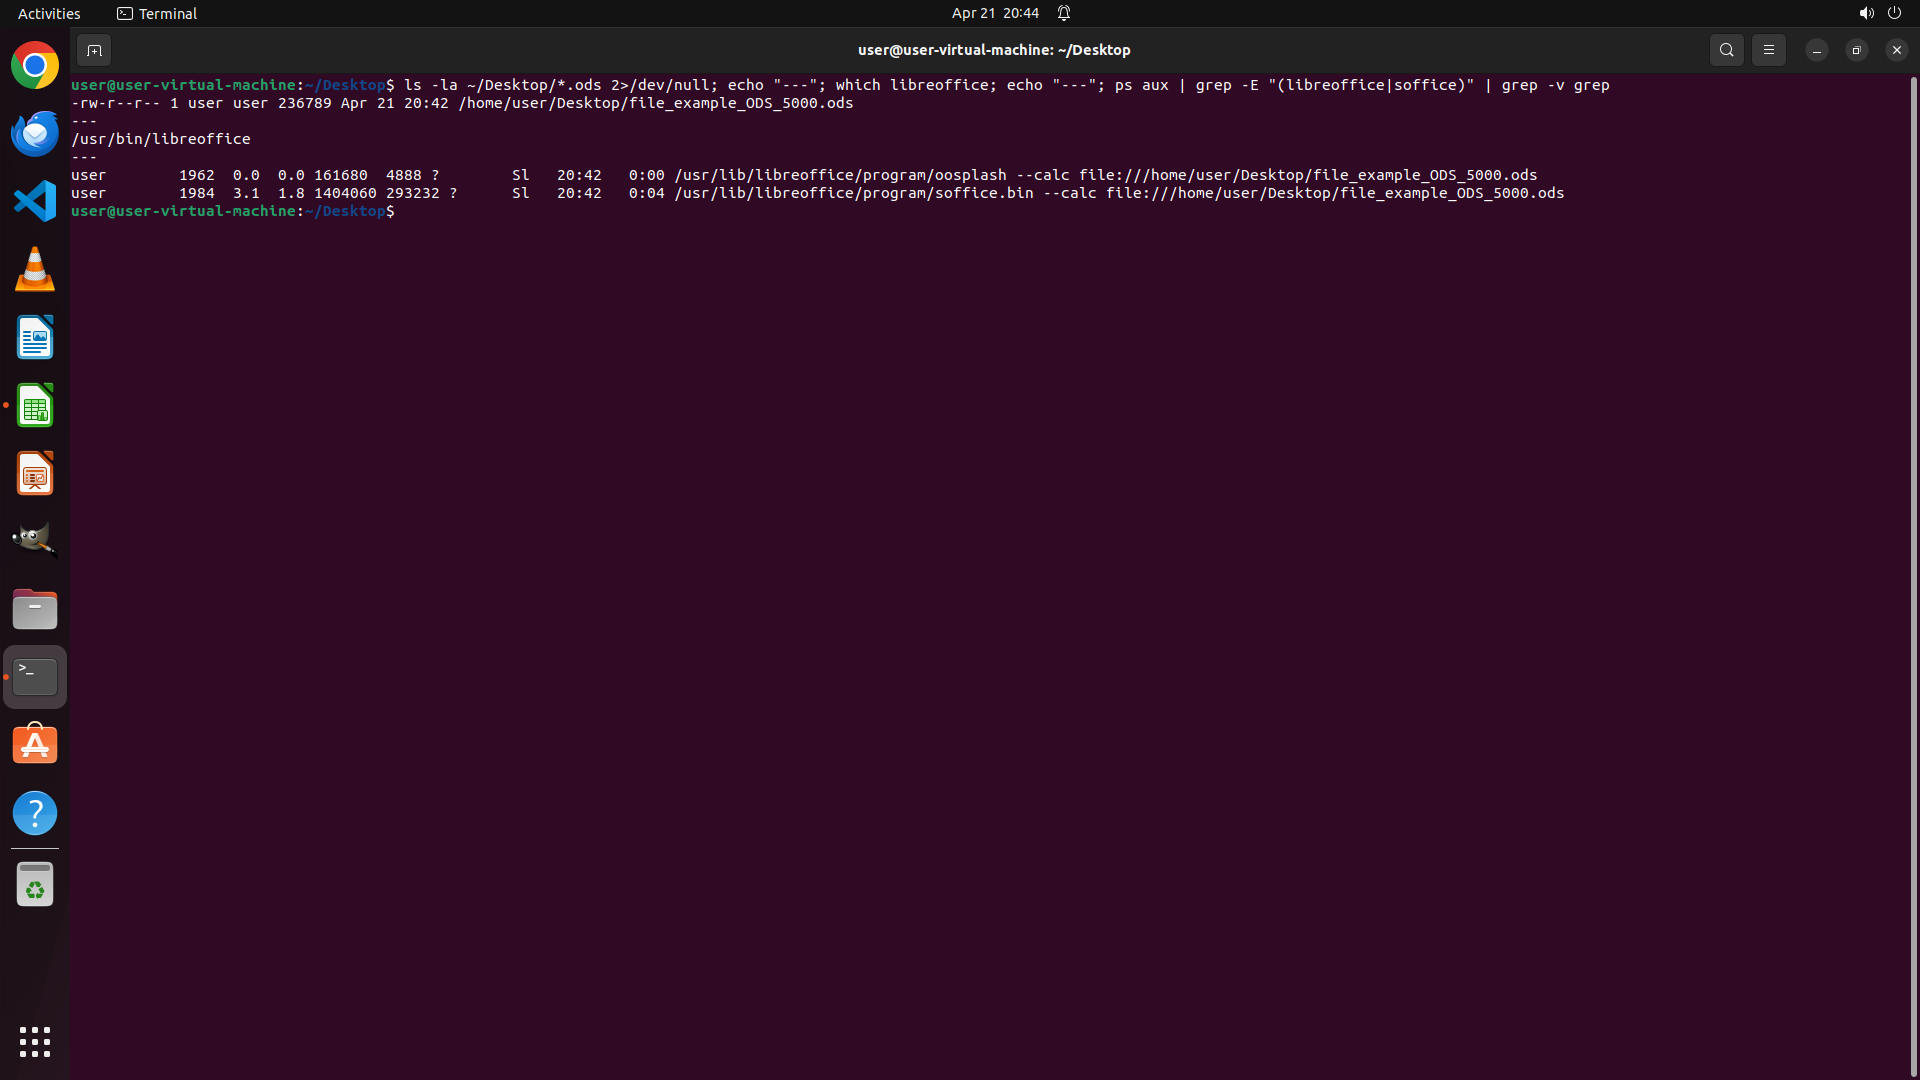This screenshot has width=1920, height=1080.
Task: Open the Trash folder
Action: pyautogui.click(x=35, y=885)
